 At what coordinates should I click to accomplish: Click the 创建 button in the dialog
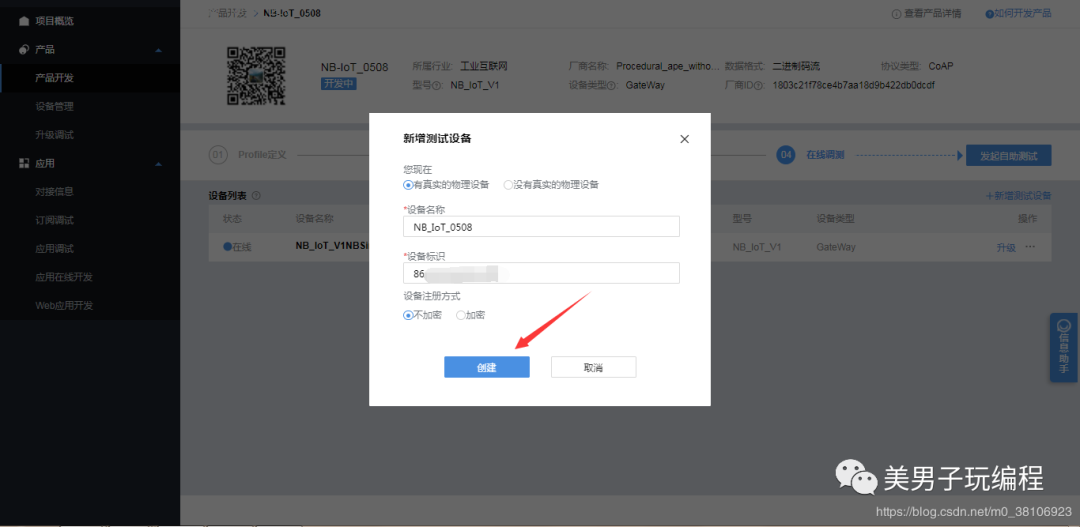tap(486, 367)
